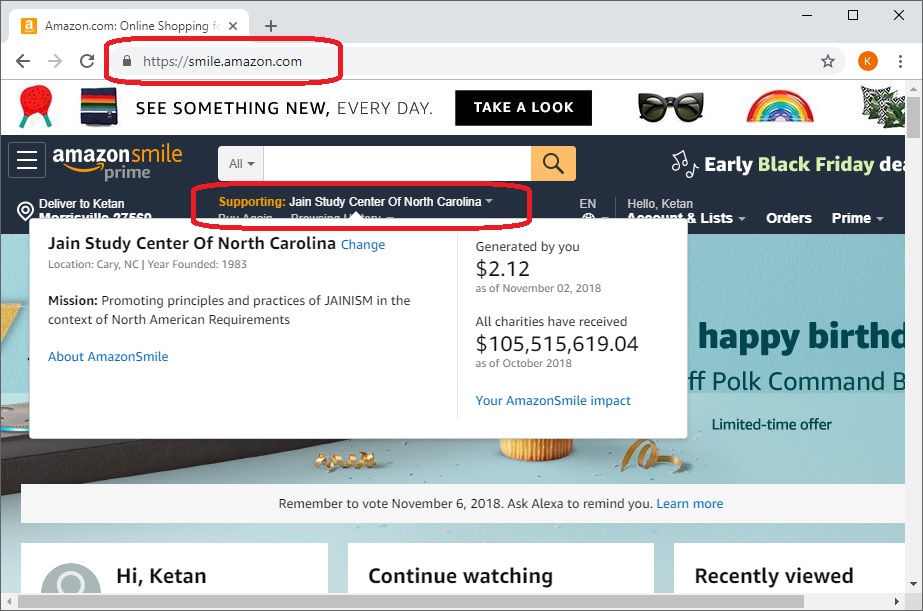The image size is (923, 611).
Task: Click the horizontal scrollbar thumb
Action: pos(410,602)
